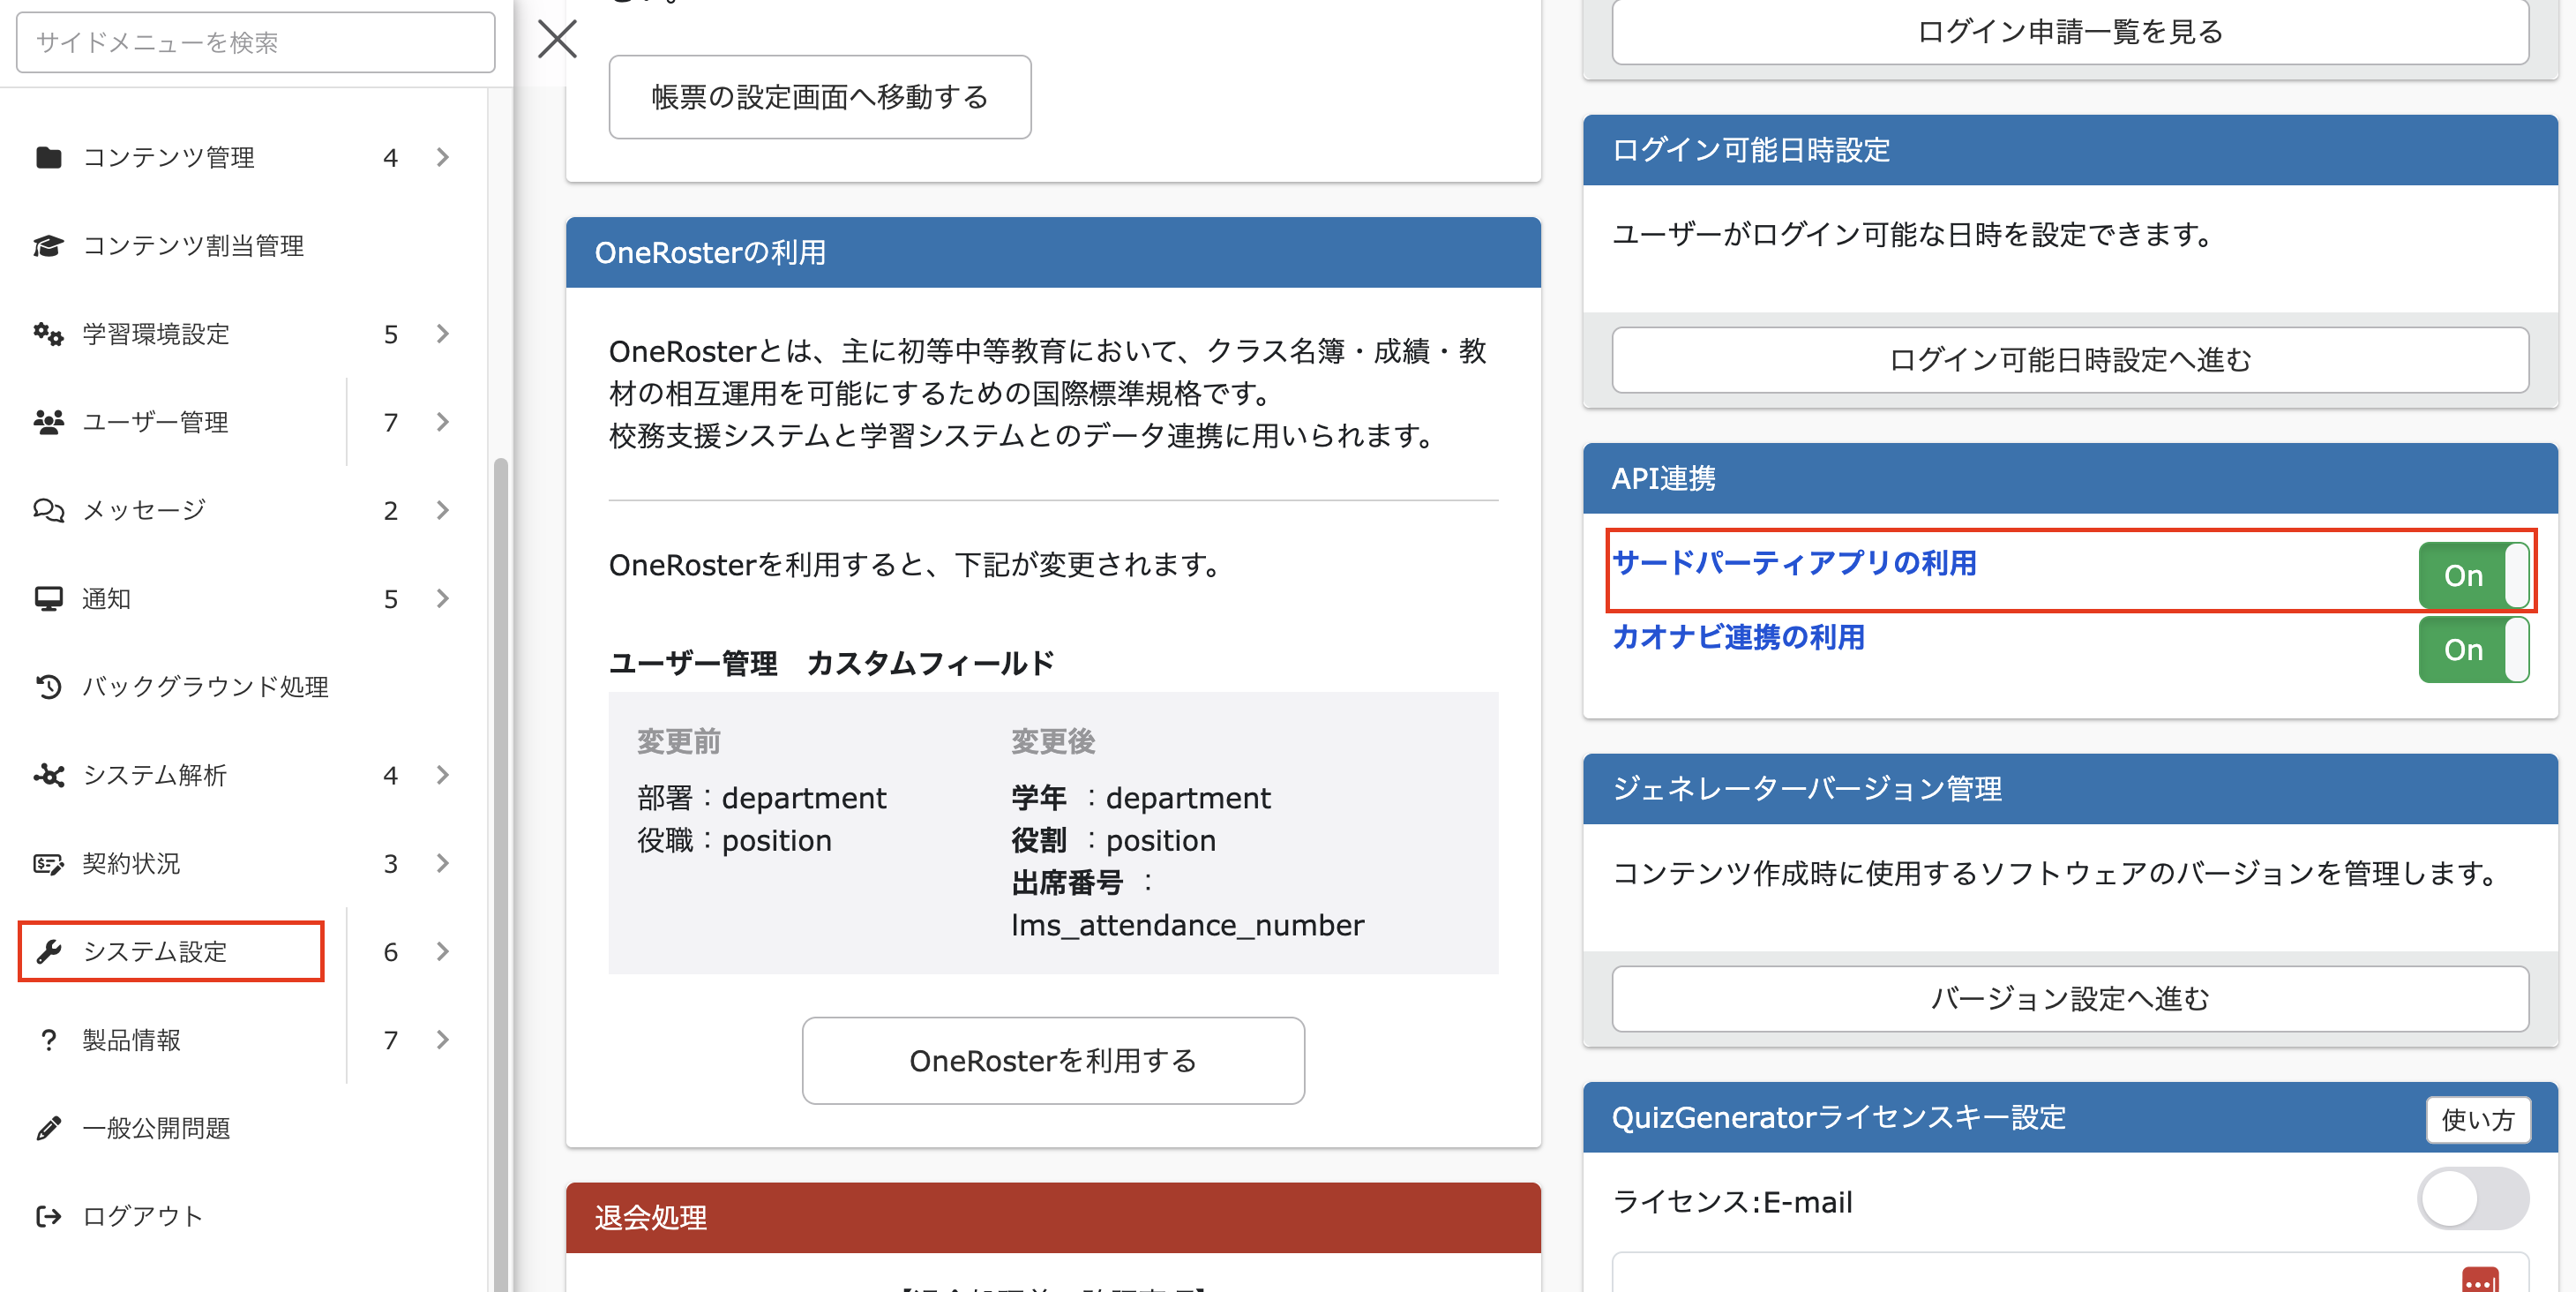This screenshot has height=1292, width=2576.
Task: Expand the システム解析 submenu chevron
Action: 443,775
